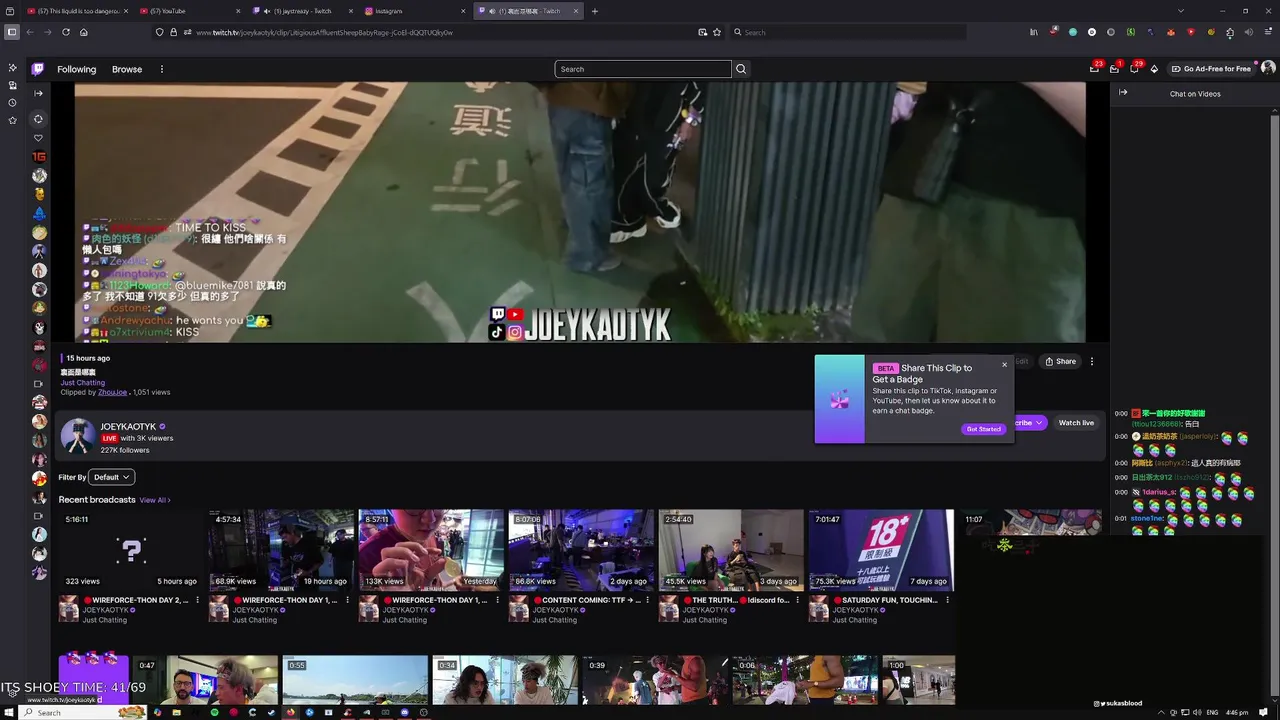1280x720 pixels.
Task: Open the Get Bits icon
Action: click(x=1154, y=69)
